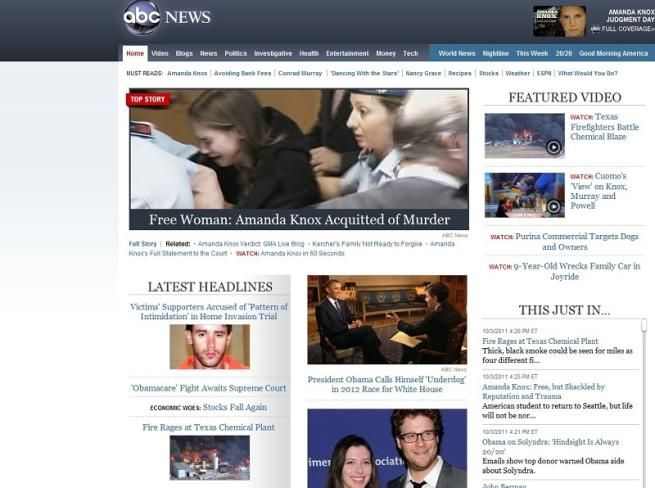Viewport: 655px width, 488px height.
Task: Open Kercher's Family Not Ready to Forgive
Action: click(x=367, y=244)
